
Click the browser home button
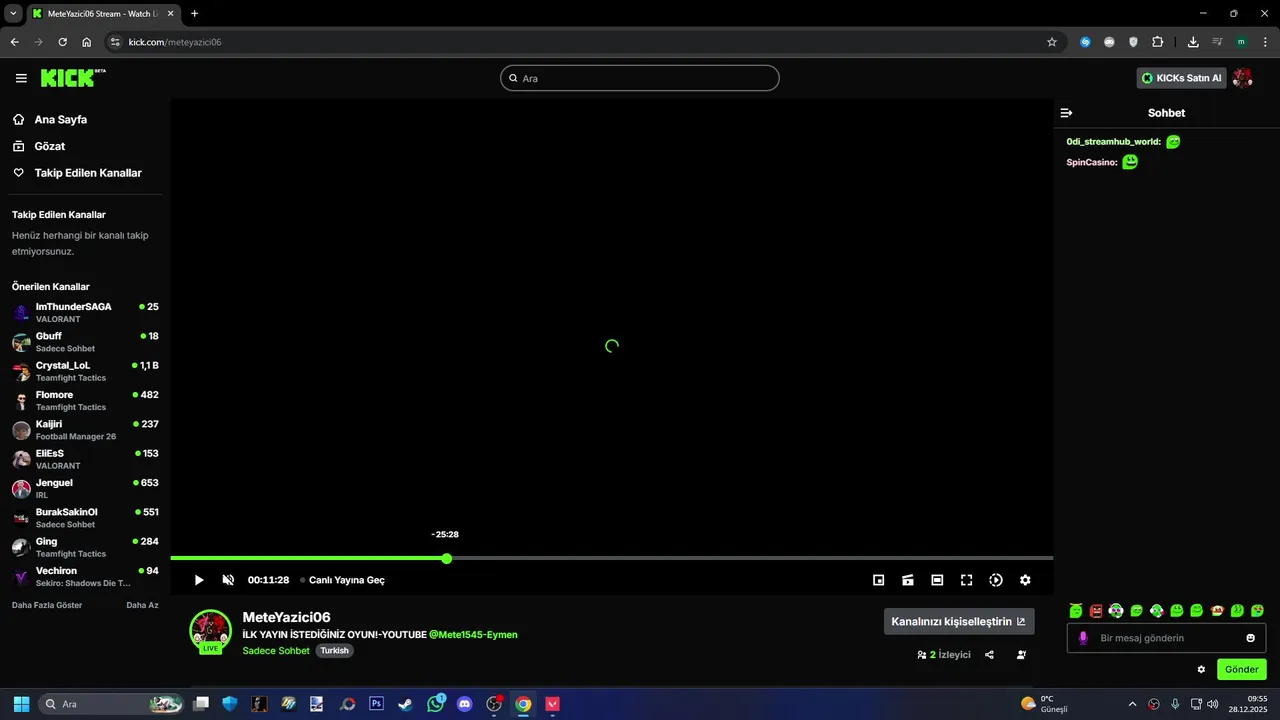[87, 42]
